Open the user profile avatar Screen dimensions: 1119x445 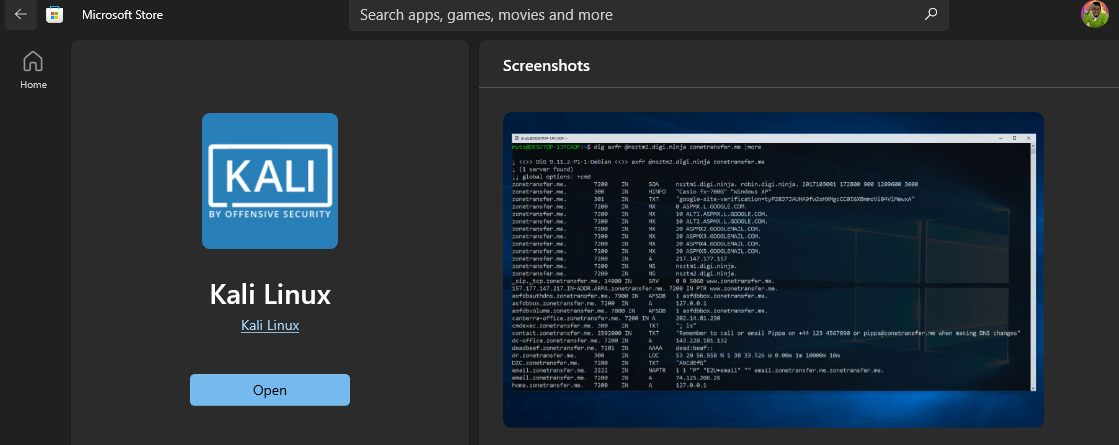coord(1094,15)
